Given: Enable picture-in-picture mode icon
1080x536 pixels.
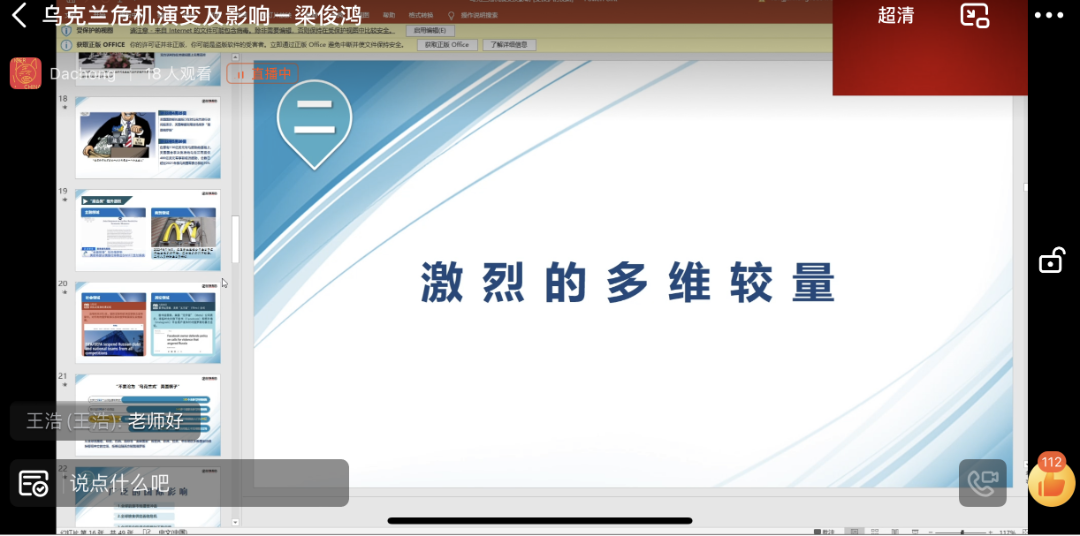Looking at the screenshot, I should point(975,15).
